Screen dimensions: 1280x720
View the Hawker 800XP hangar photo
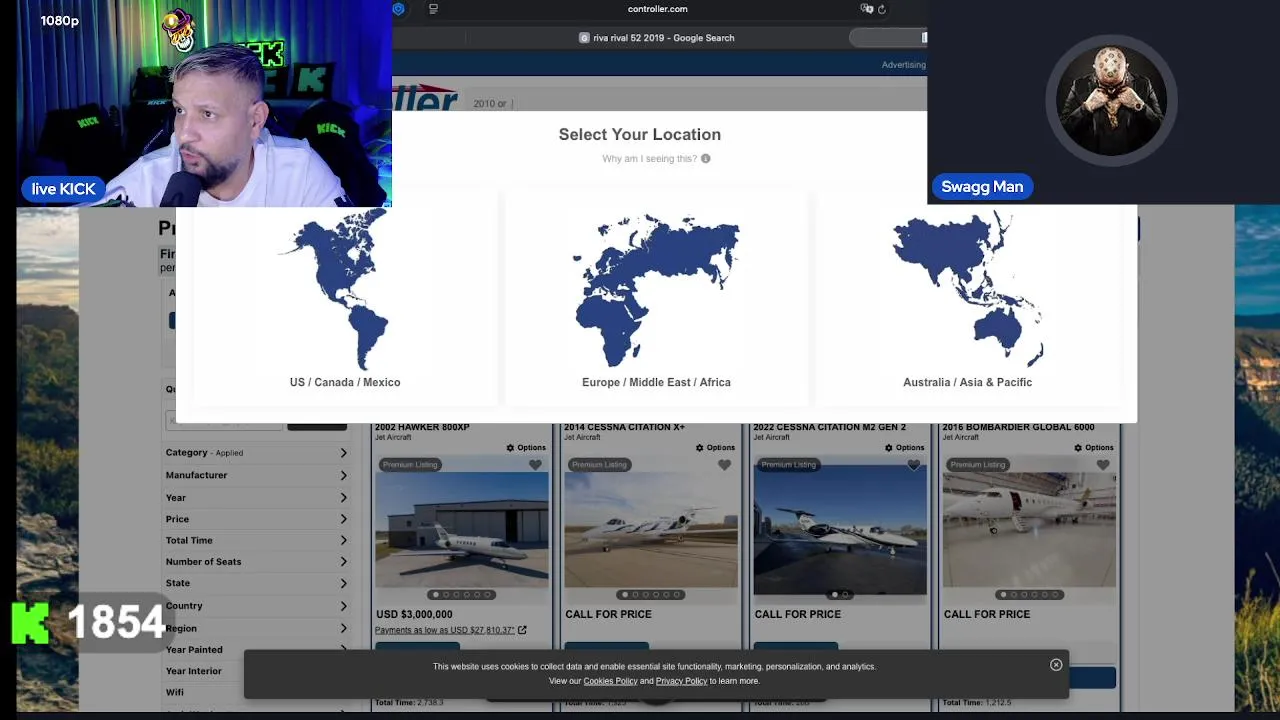(462, 530)
